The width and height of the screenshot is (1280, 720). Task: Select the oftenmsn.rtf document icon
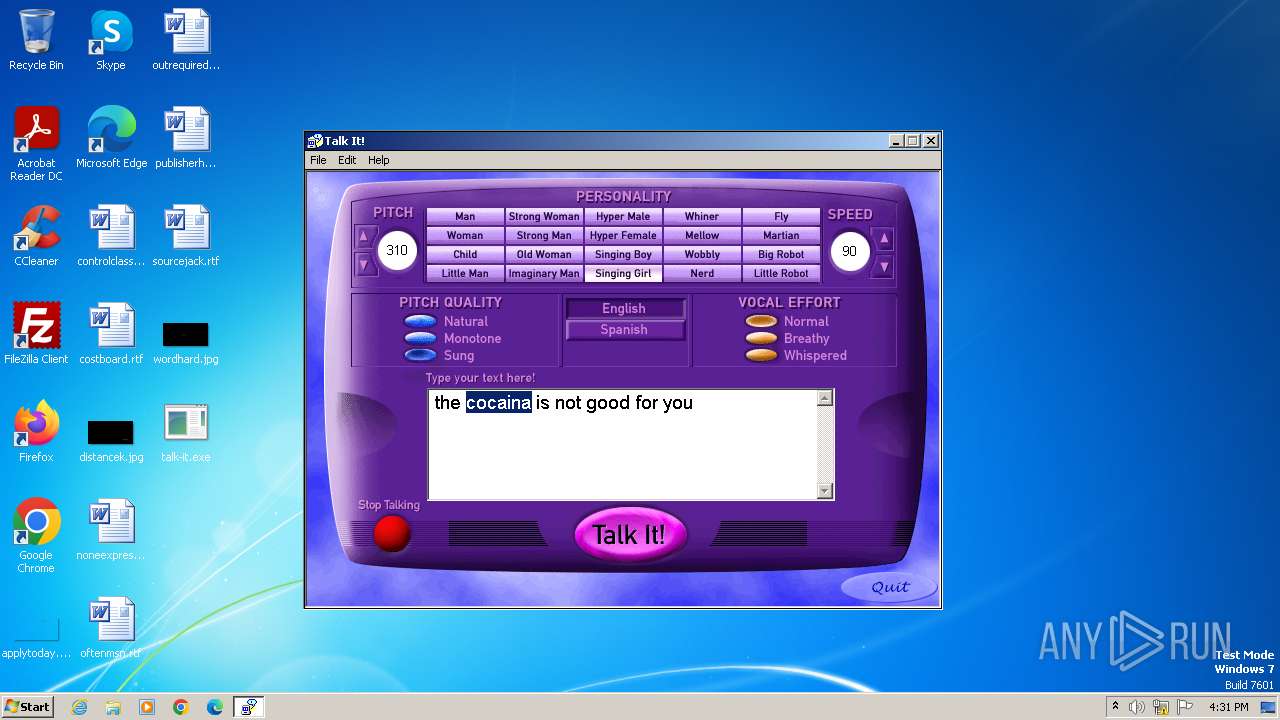[x=111, y=628]
